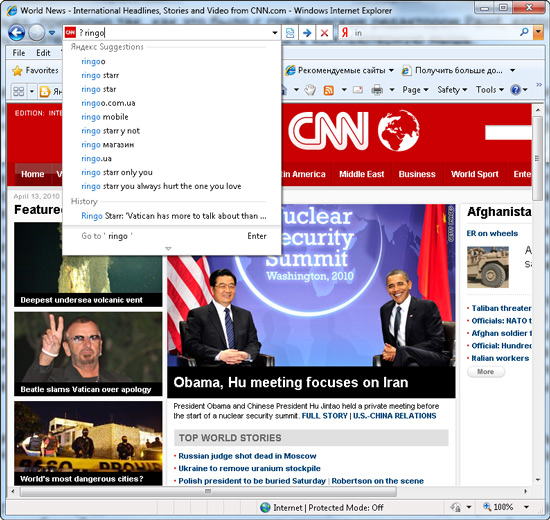Click the Yandex Я search provider icon
Viewport: 550px width, 520px height.
coord(345,33)
